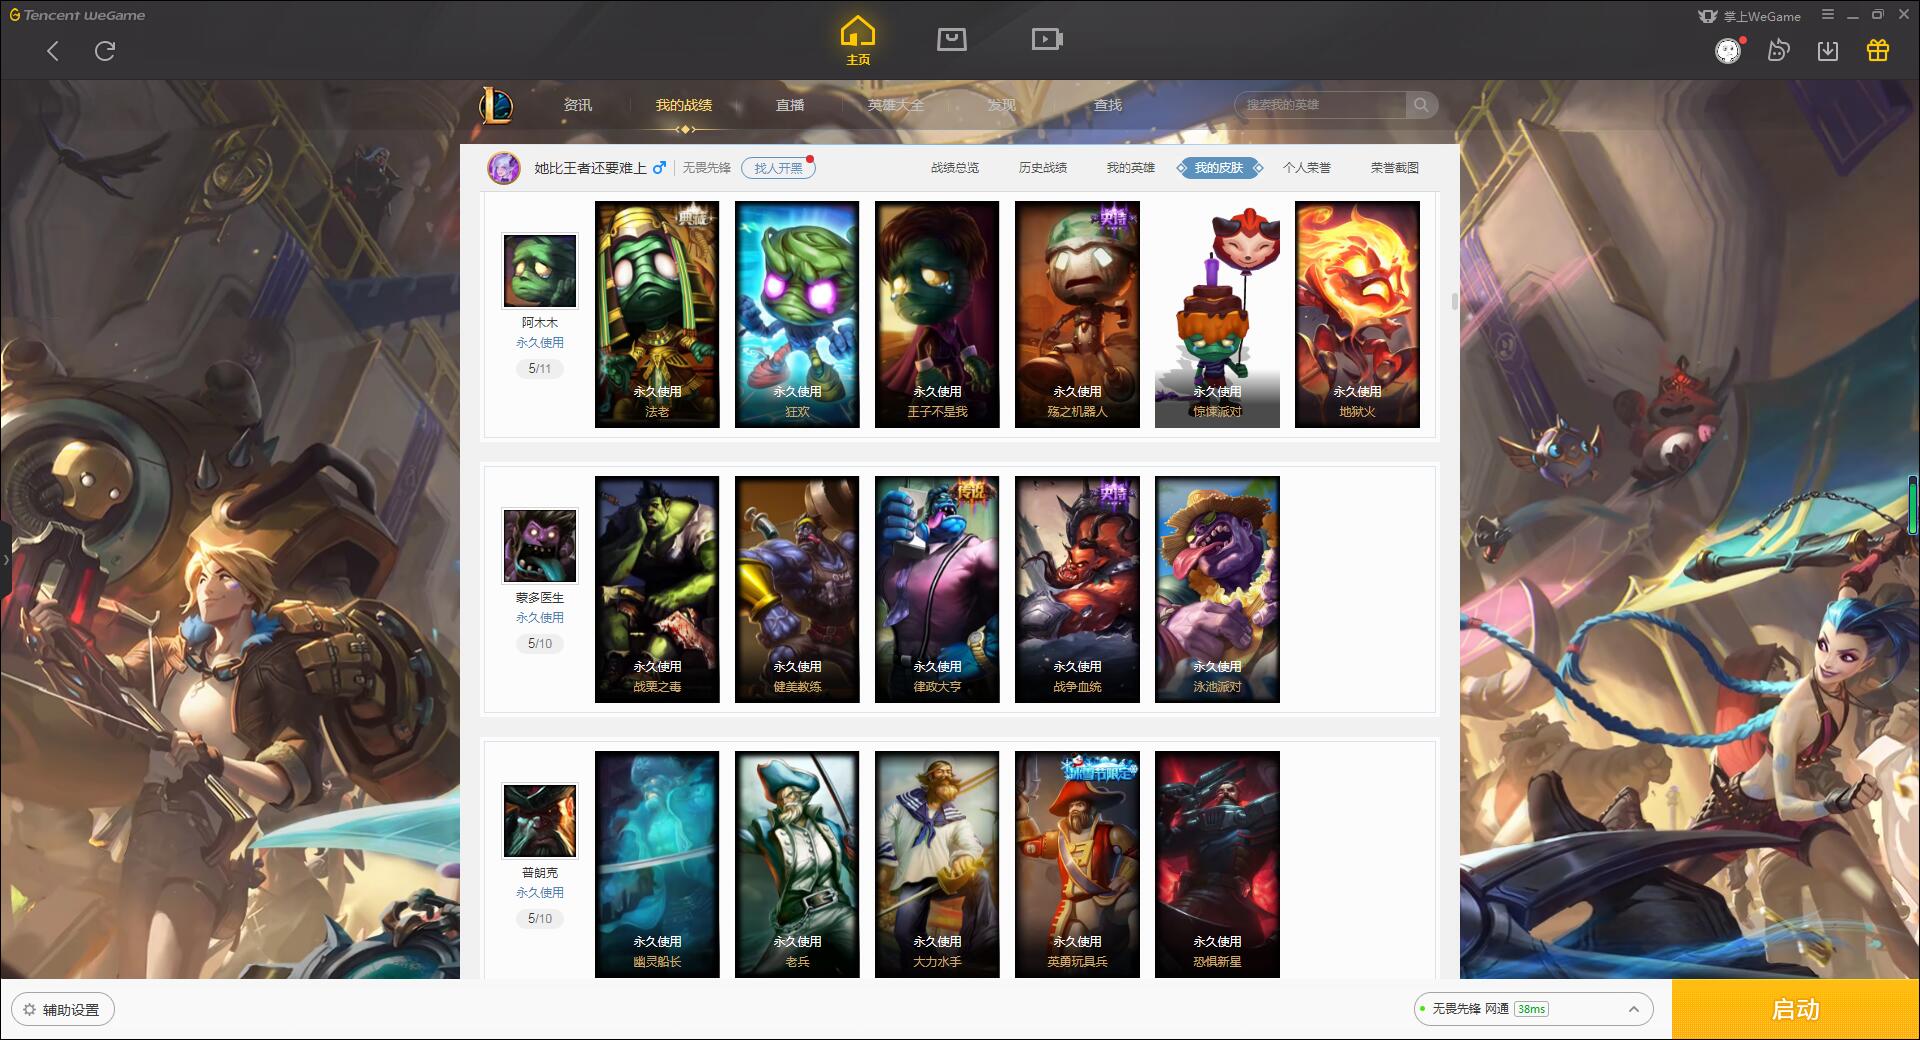
Task: Open the 战争血统 skin card
Action: 1077,589
